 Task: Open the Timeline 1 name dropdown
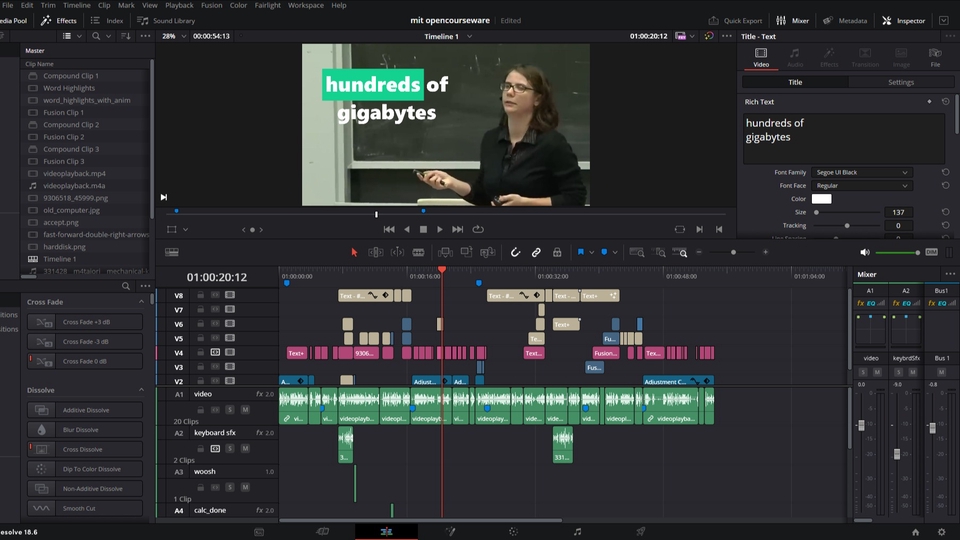click(x=470, y=36)
